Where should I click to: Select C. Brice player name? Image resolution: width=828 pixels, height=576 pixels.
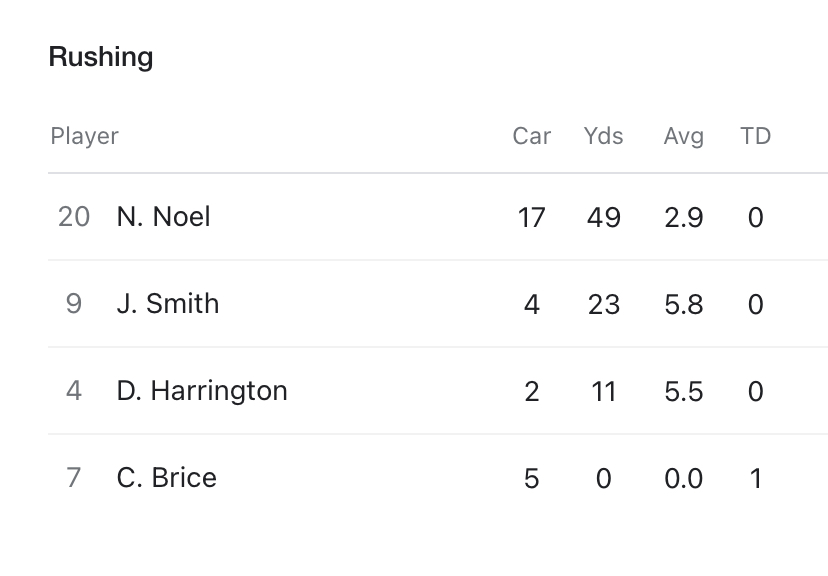(x=166, y=477)
